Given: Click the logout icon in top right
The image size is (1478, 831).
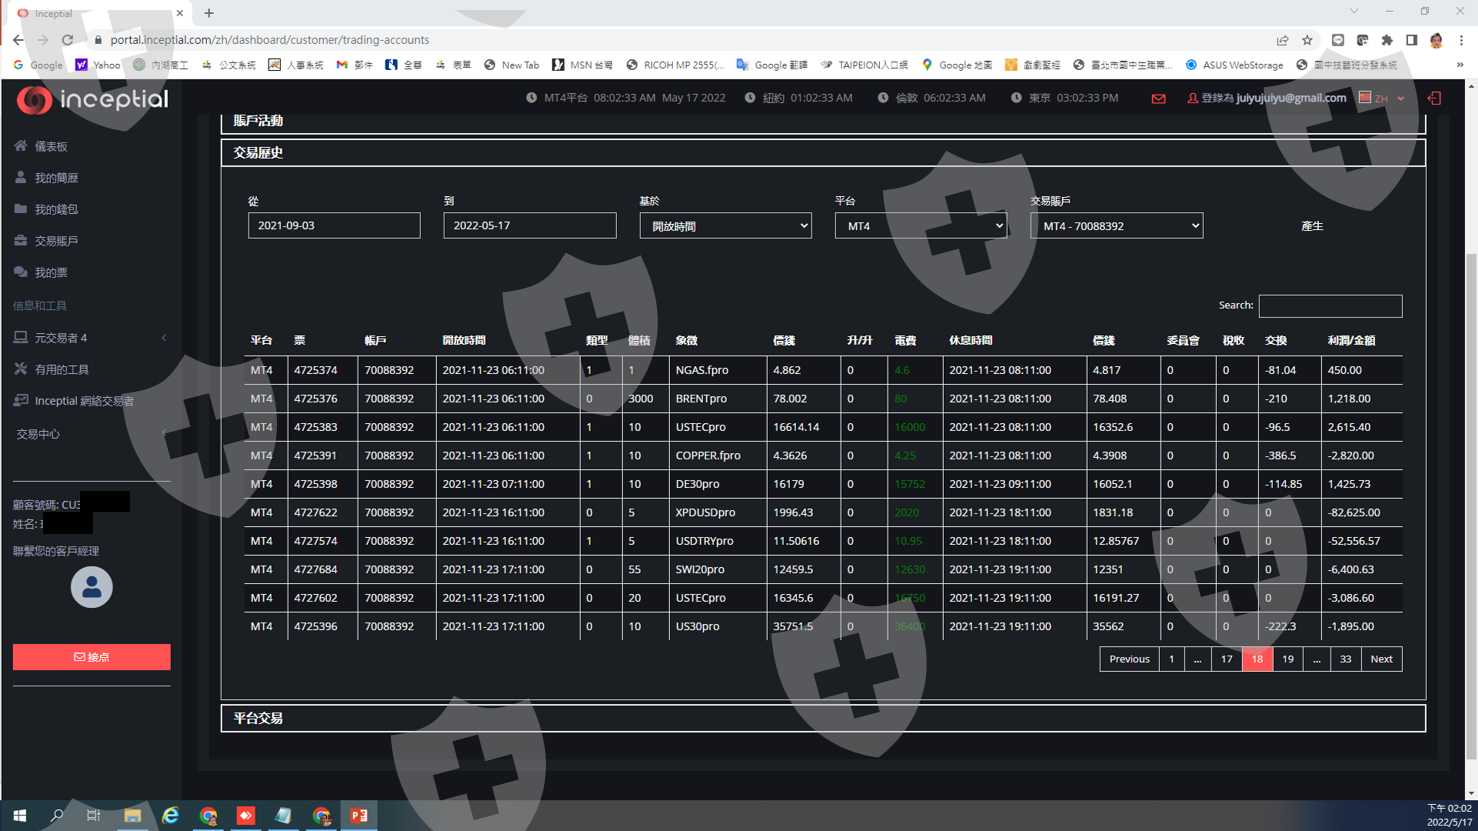Looking at the screenshot, I should 1434,98.
